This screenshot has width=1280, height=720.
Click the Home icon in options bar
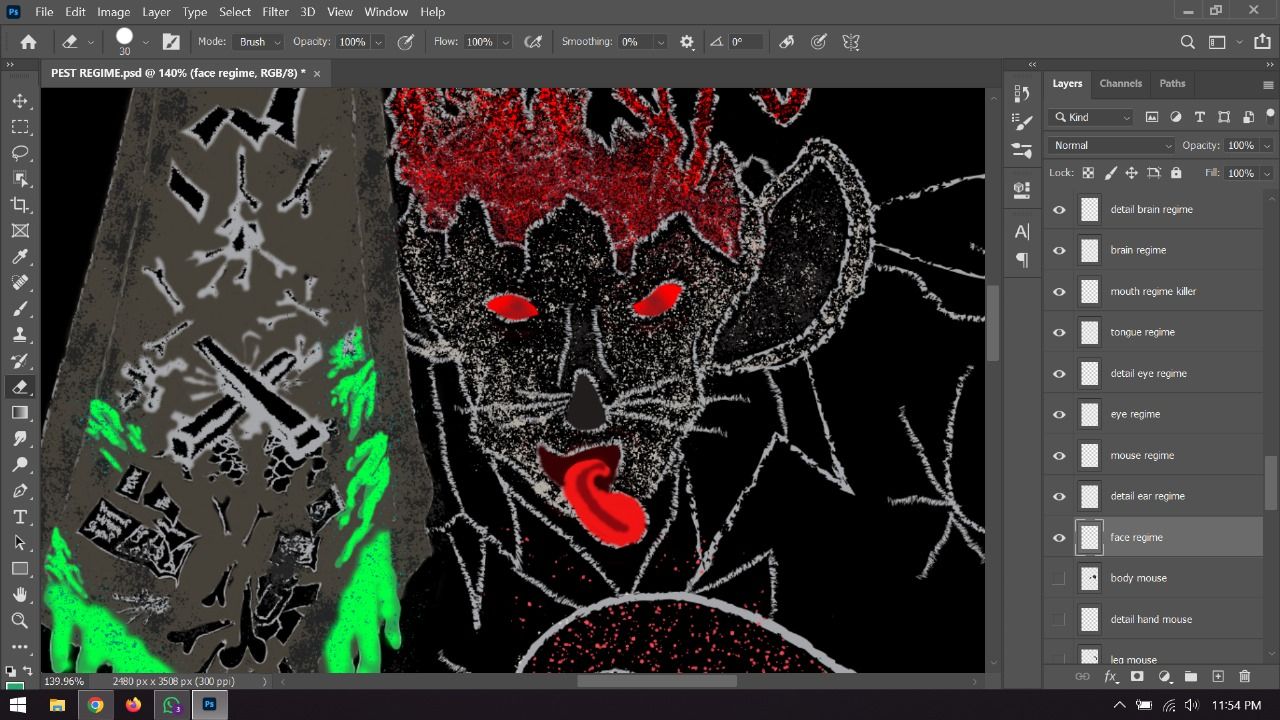(28, 42)
